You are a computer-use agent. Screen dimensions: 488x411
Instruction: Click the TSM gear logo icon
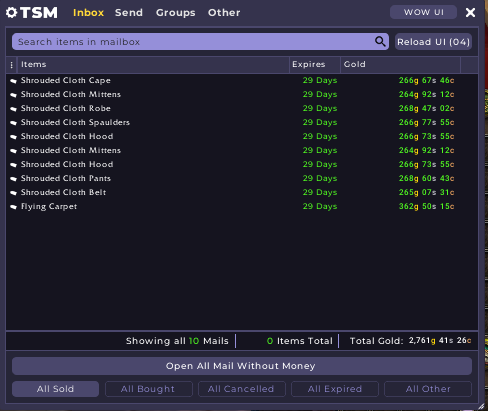coord(12,13)
